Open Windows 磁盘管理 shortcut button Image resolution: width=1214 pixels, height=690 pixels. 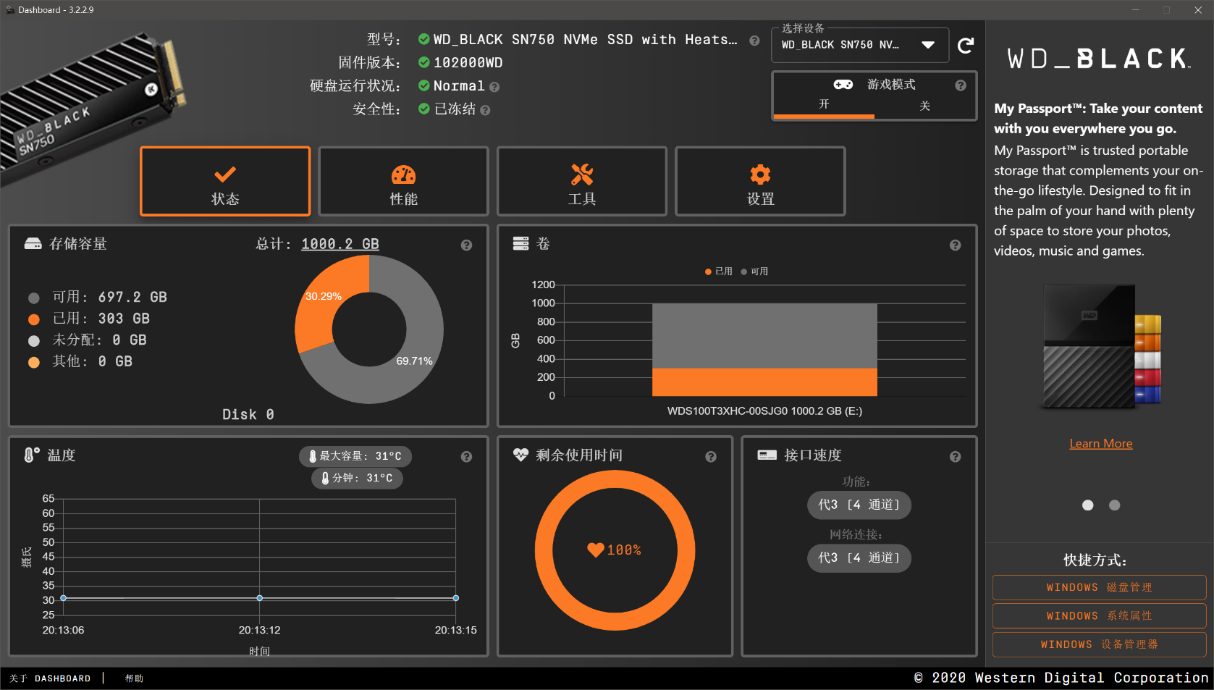[1099, 588]
